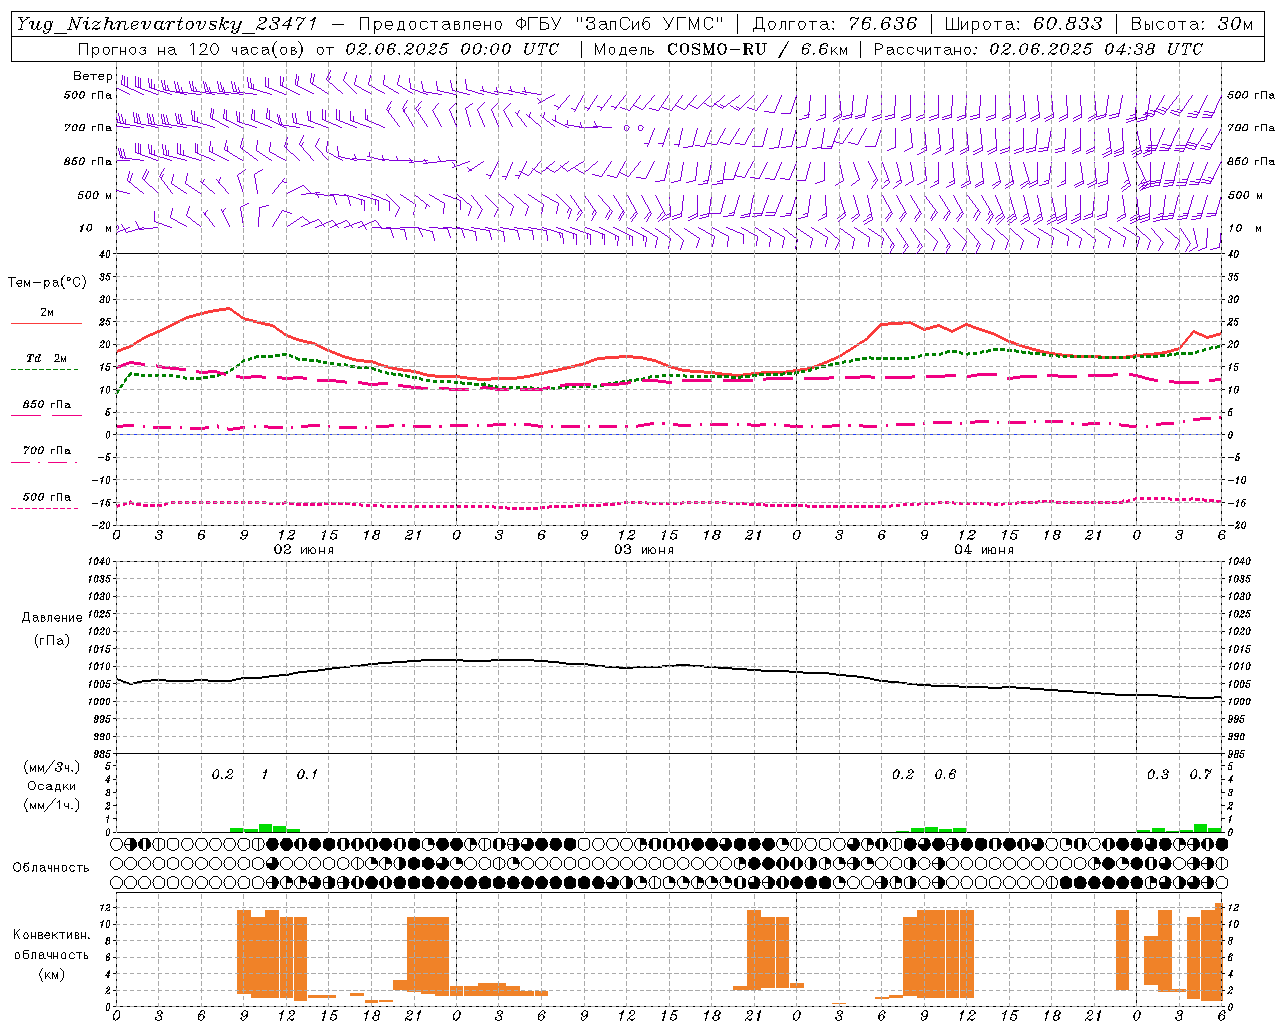Click the 985 tick left of pressure chart
The width and height of the screenshot is (1280, 1024).
(102, 754)
